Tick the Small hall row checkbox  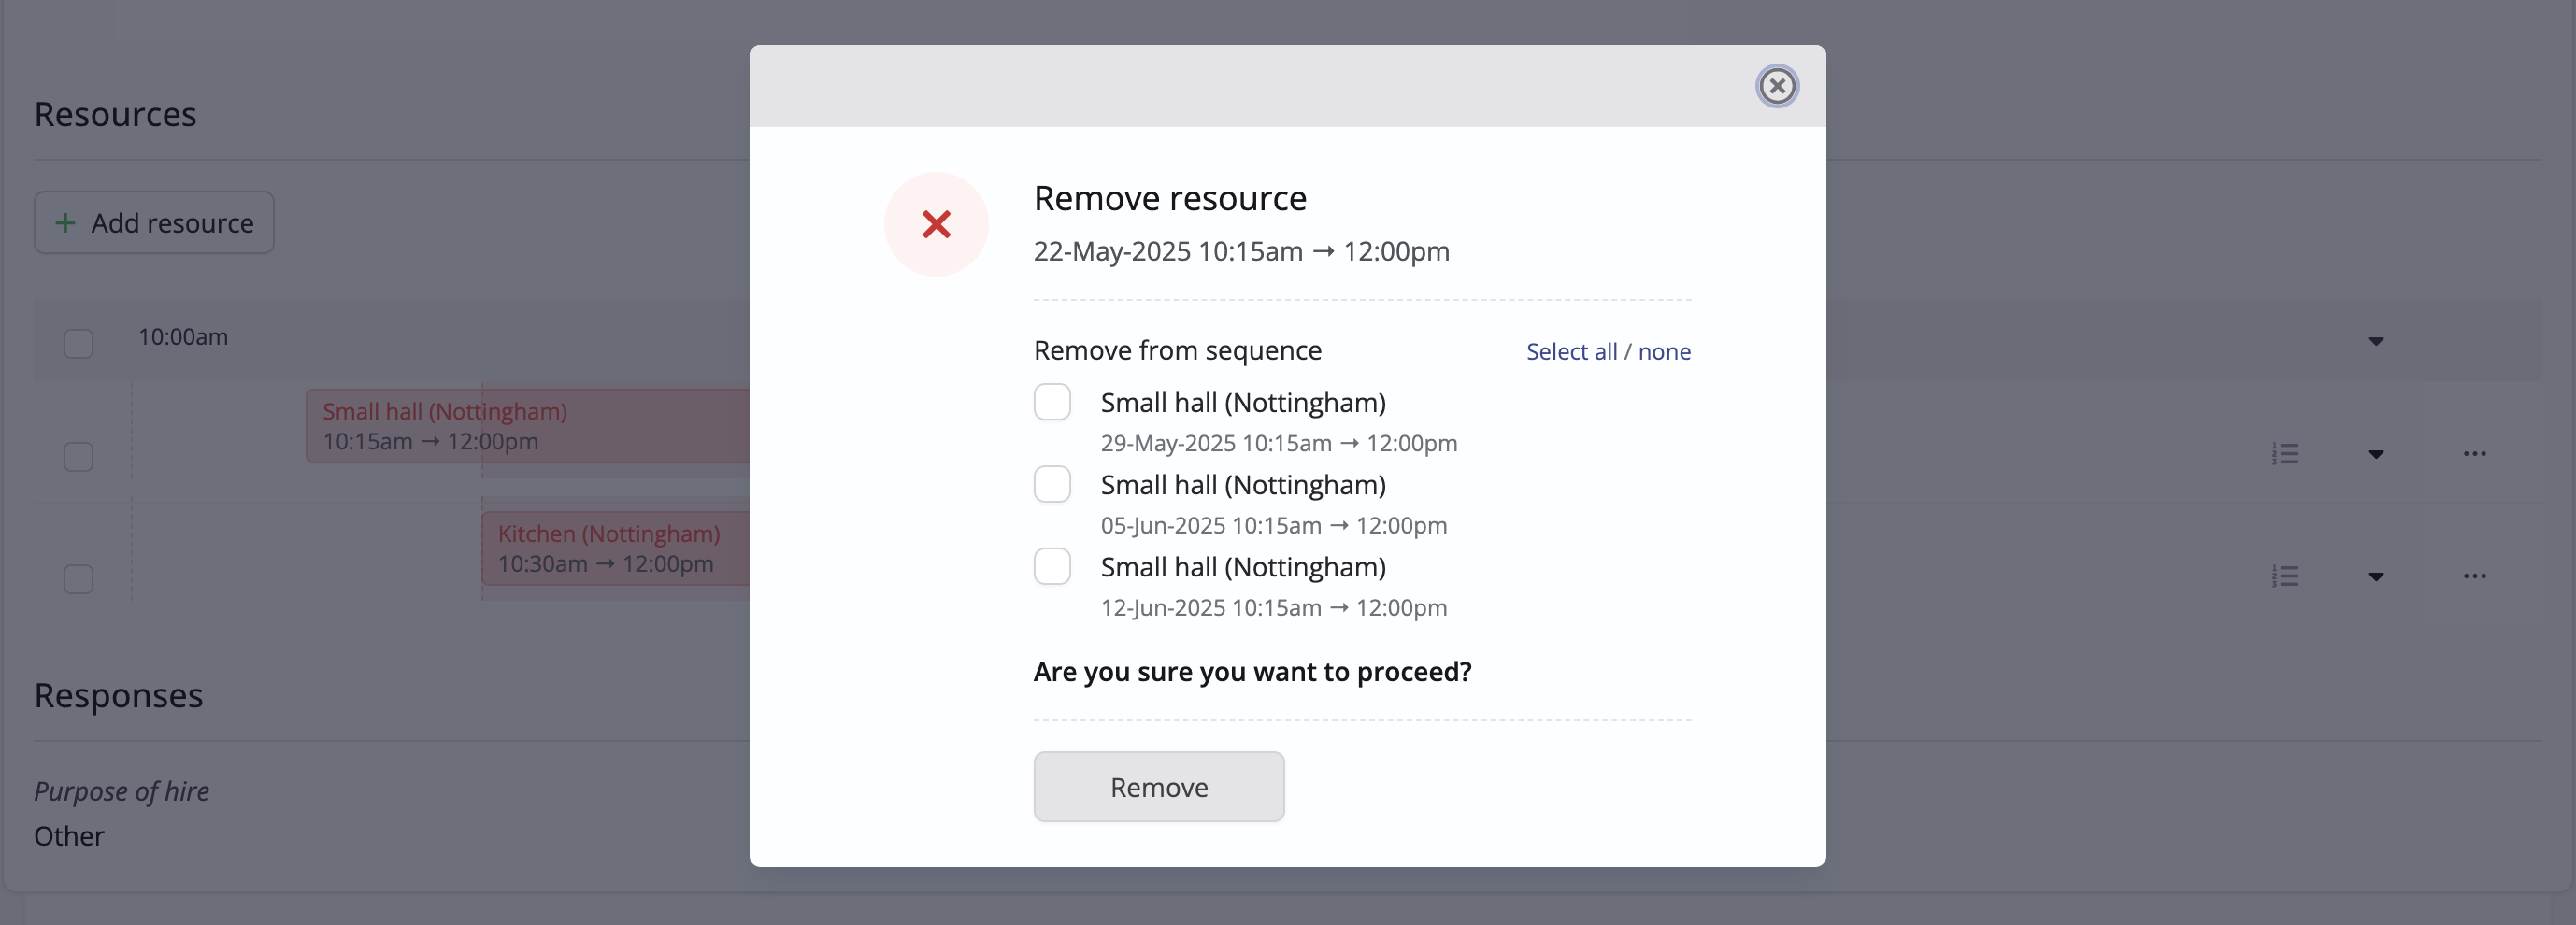coord(78,456)
